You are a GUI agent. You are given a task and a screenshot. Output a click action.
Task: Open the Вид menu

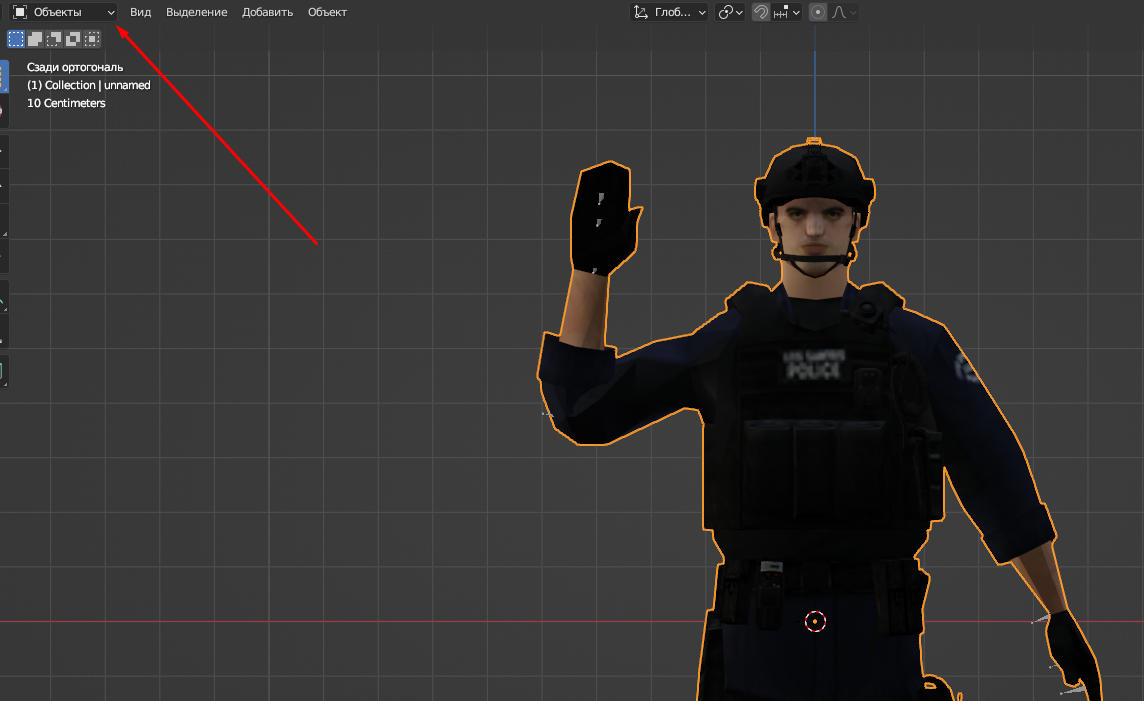140,12
